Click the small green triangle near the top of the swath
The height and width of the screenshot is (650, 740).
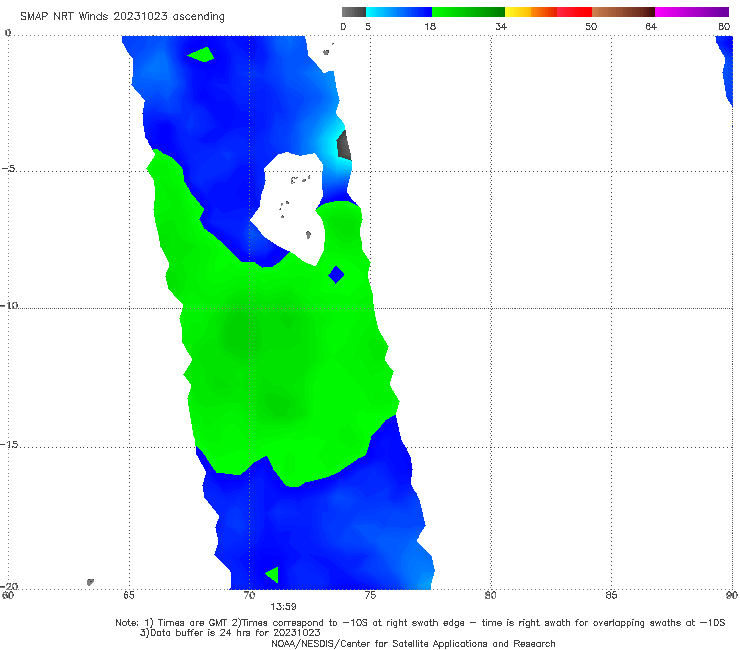[x=201, y=54]
